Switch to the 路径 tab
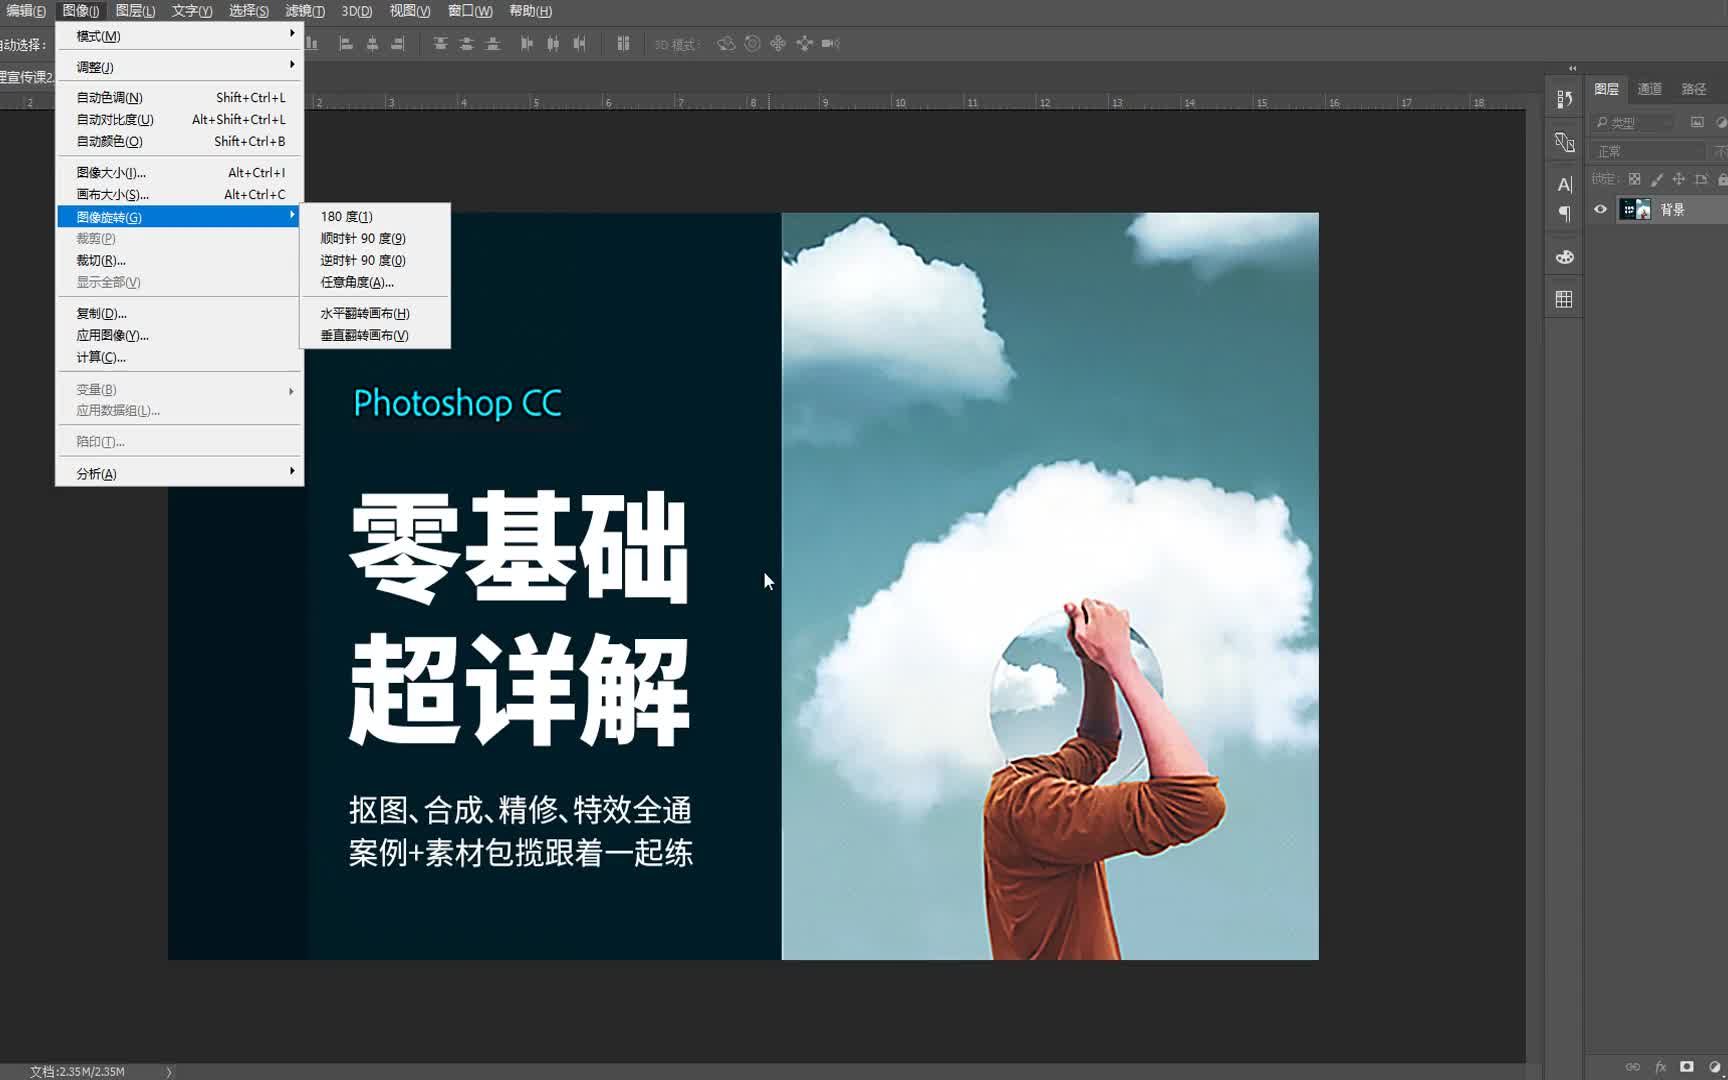Screen dimensions: 1728x1080 (1694, 89)
